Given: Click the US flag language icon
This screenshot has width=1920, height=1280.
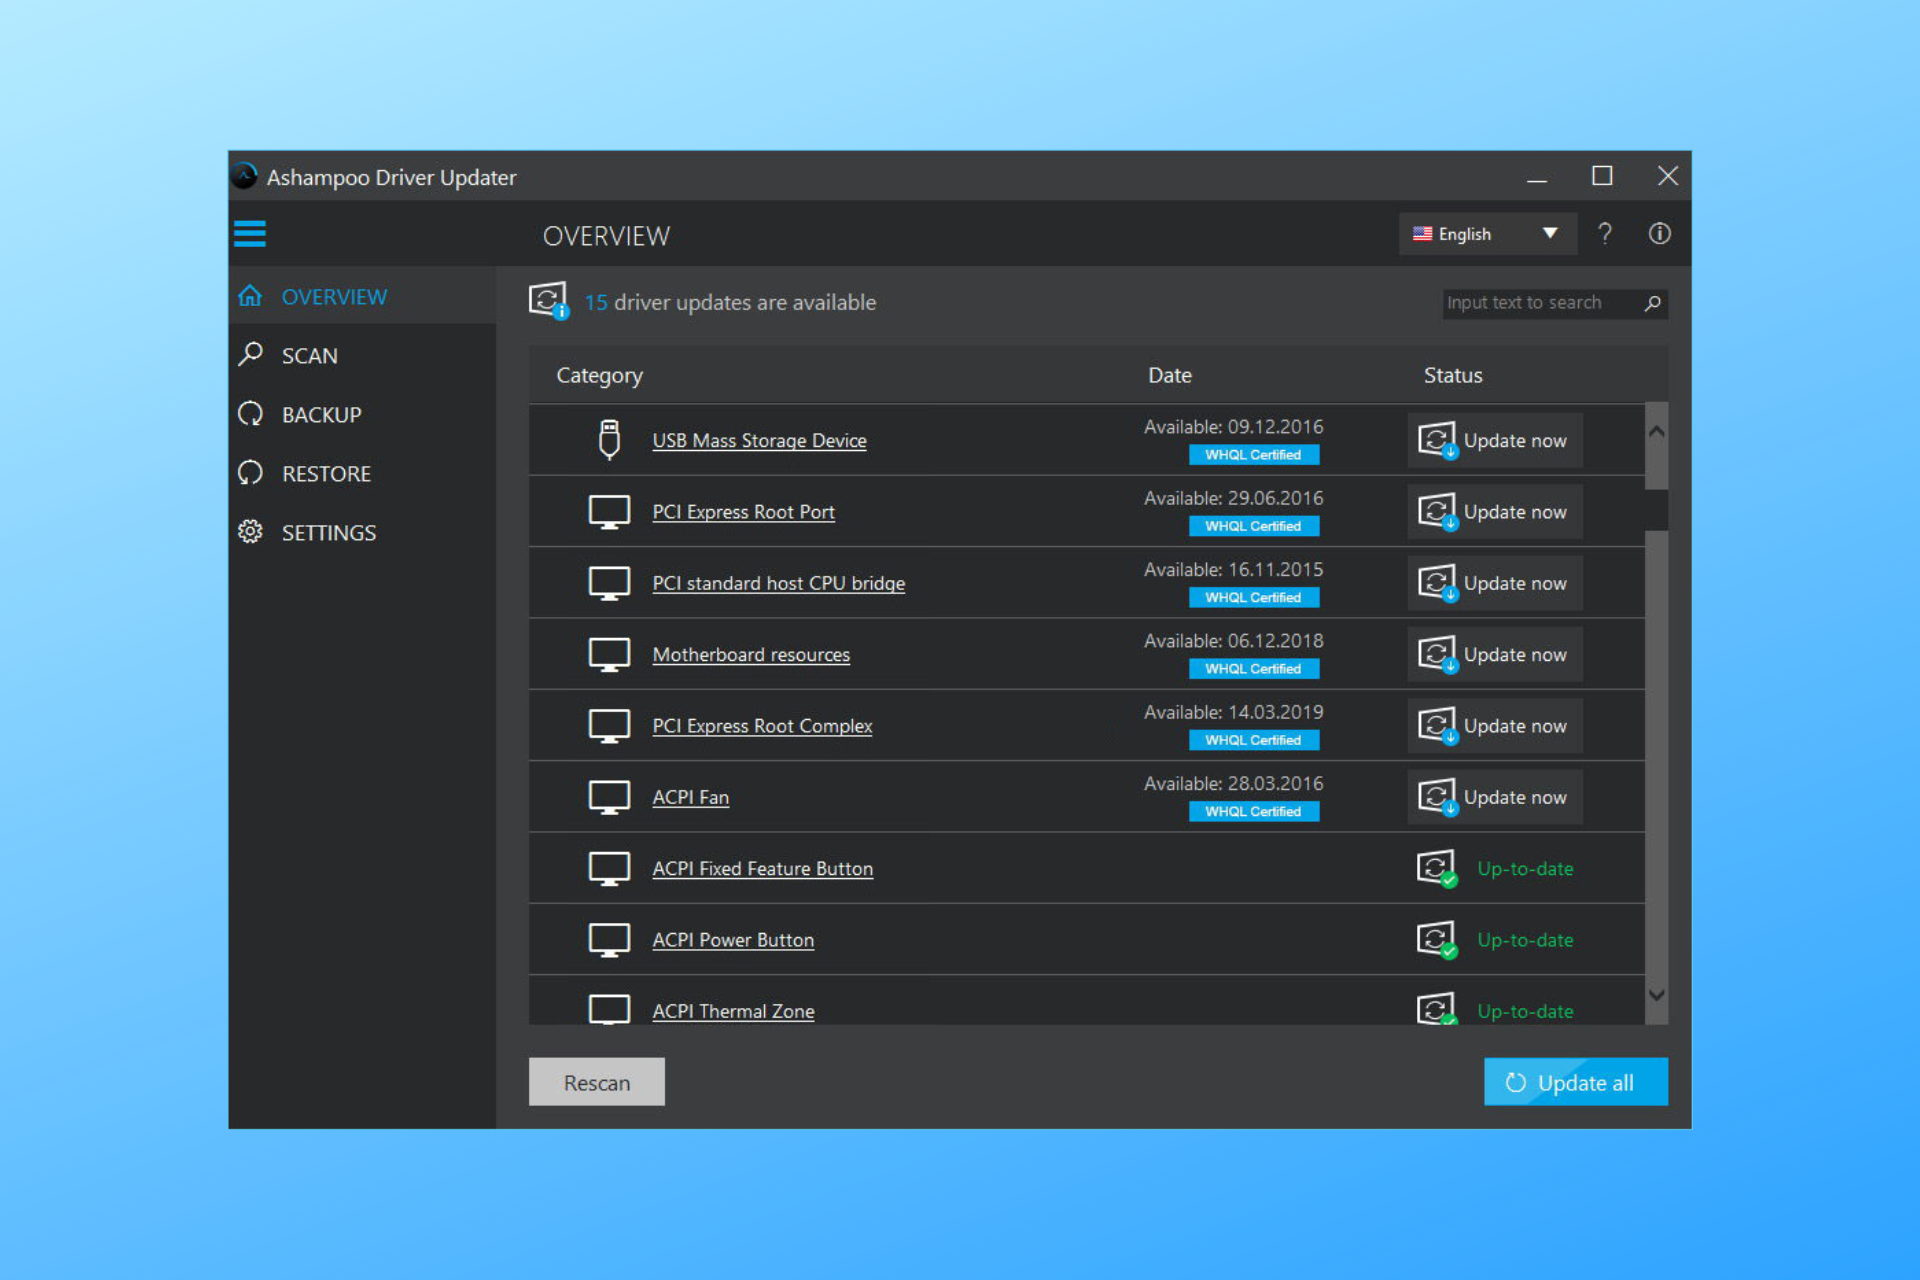Looking at the screenshot, I should [x=1422, y=234].
